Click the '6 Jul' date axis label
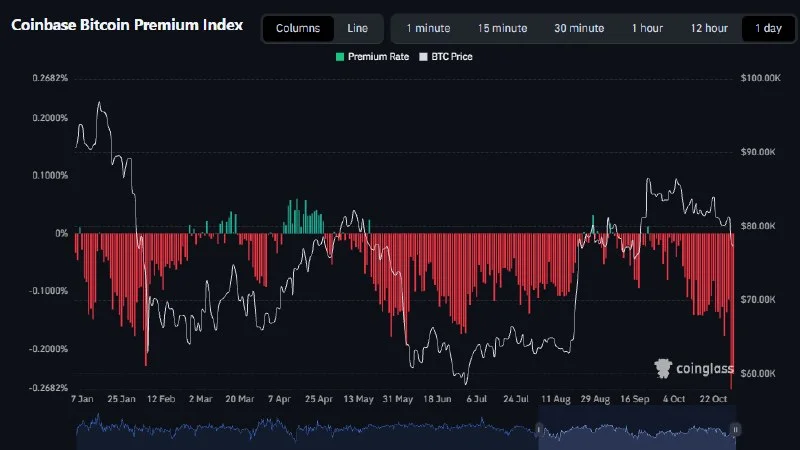 477,398
